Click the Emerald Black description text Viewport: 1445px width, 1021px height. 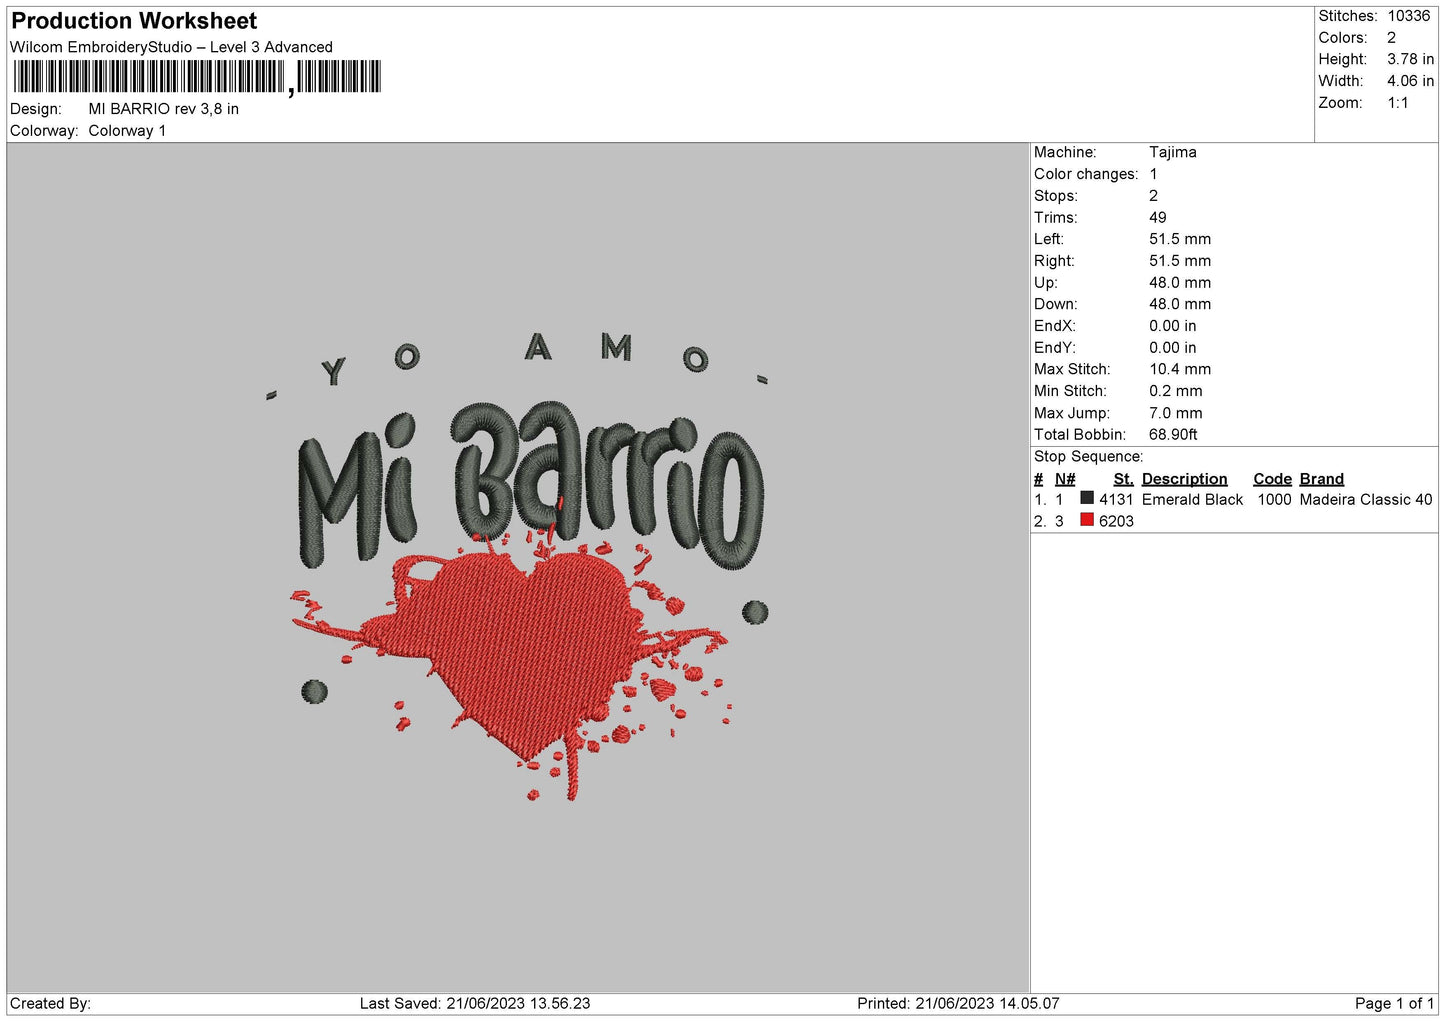1192,500
